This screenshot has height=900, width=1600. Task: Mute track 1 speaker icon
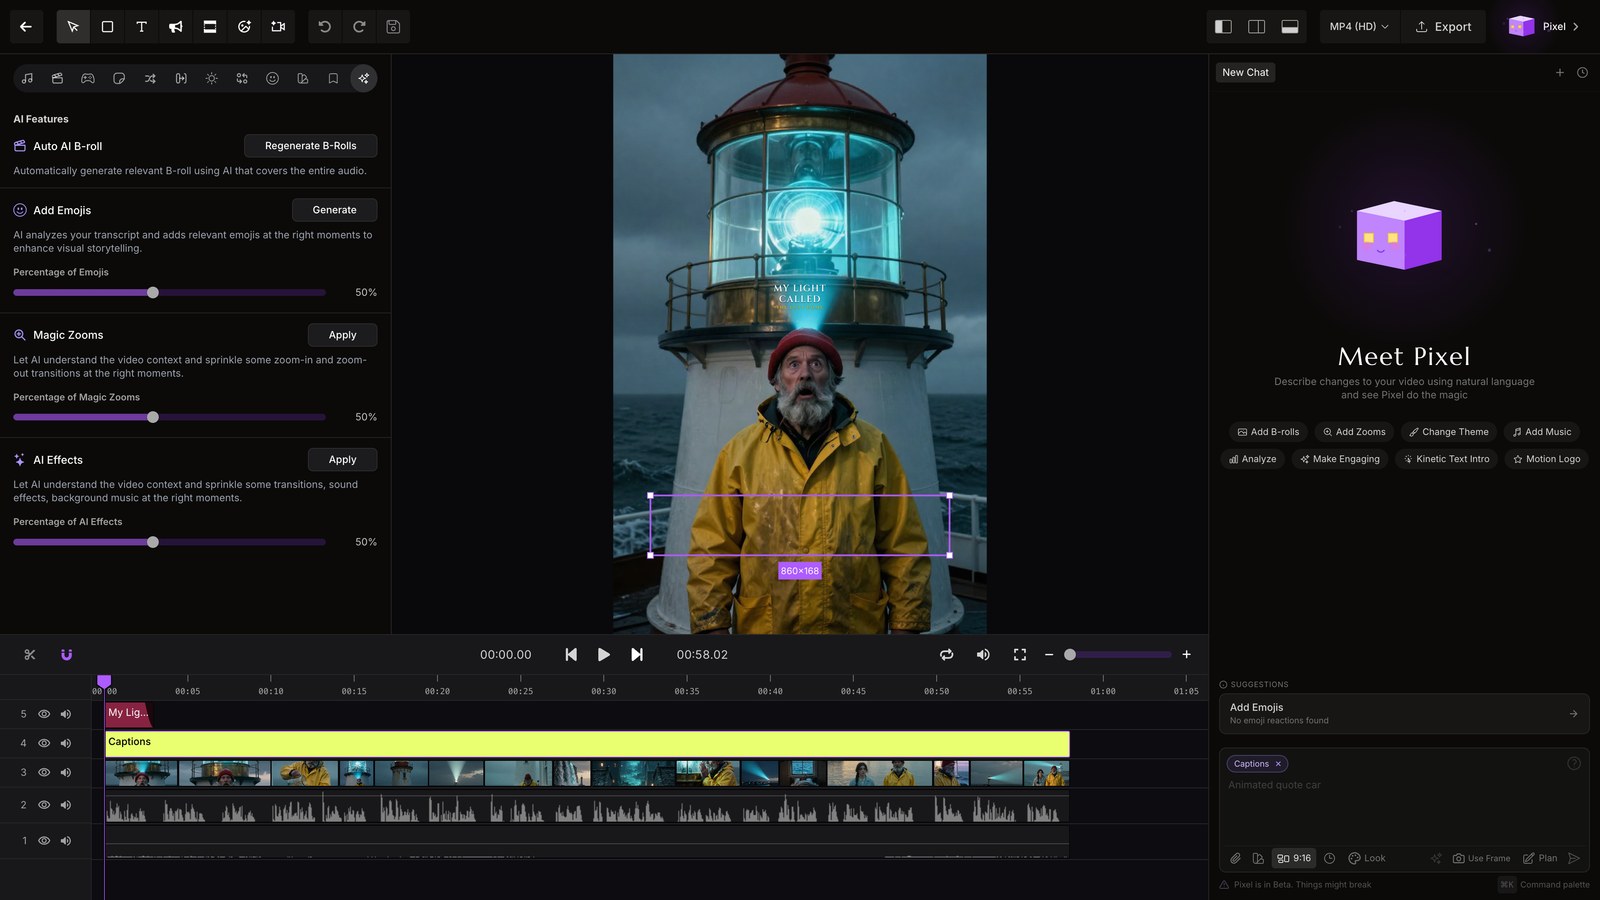66,841
